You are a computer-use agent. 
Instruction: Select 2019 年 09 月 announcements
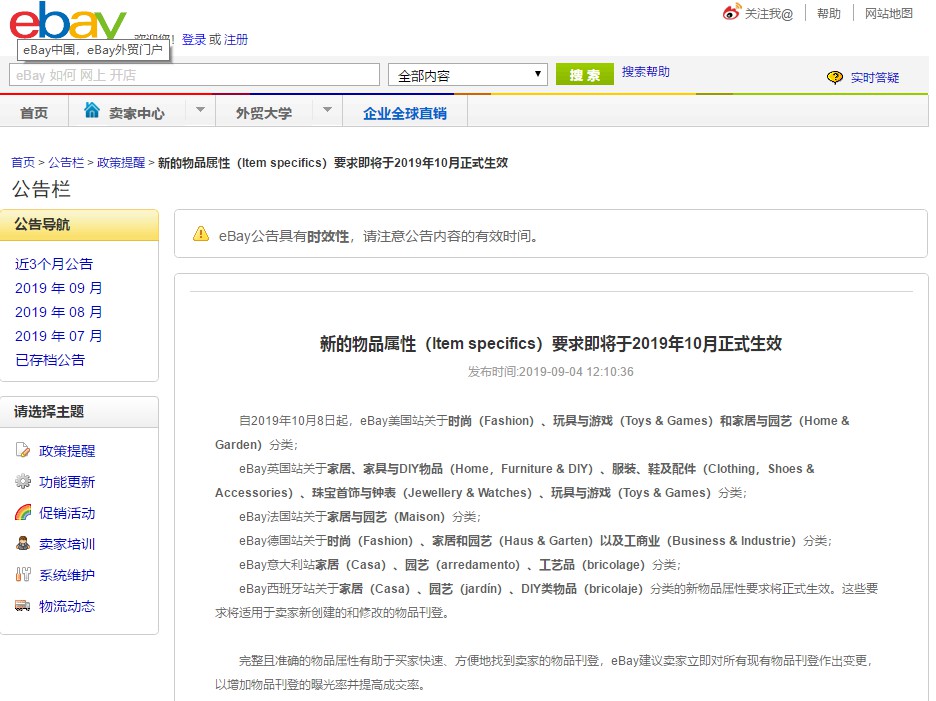58,288
